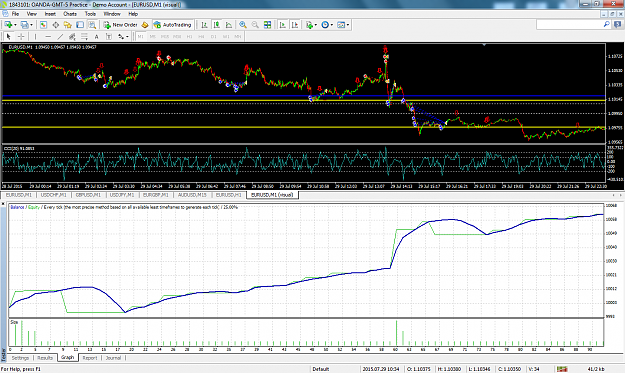625x373 pixels.
Task: Open the tester Report tab
Action: tap(90, 358)
